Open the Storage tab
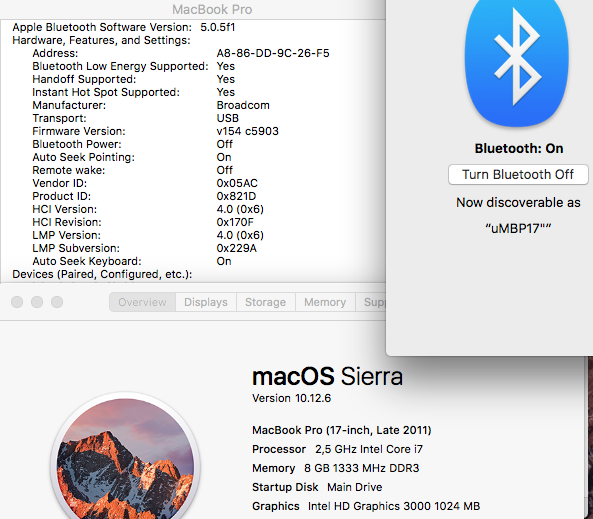 tap(265, 302)
